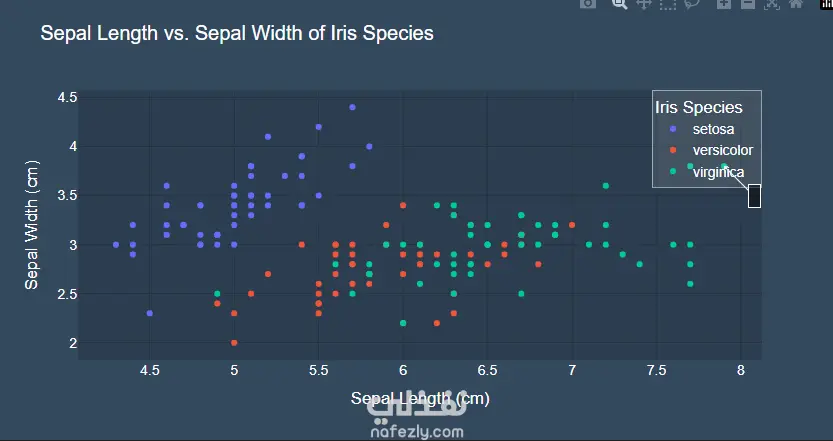Hide the versicolor series via the legend

[x=722, y=150]
